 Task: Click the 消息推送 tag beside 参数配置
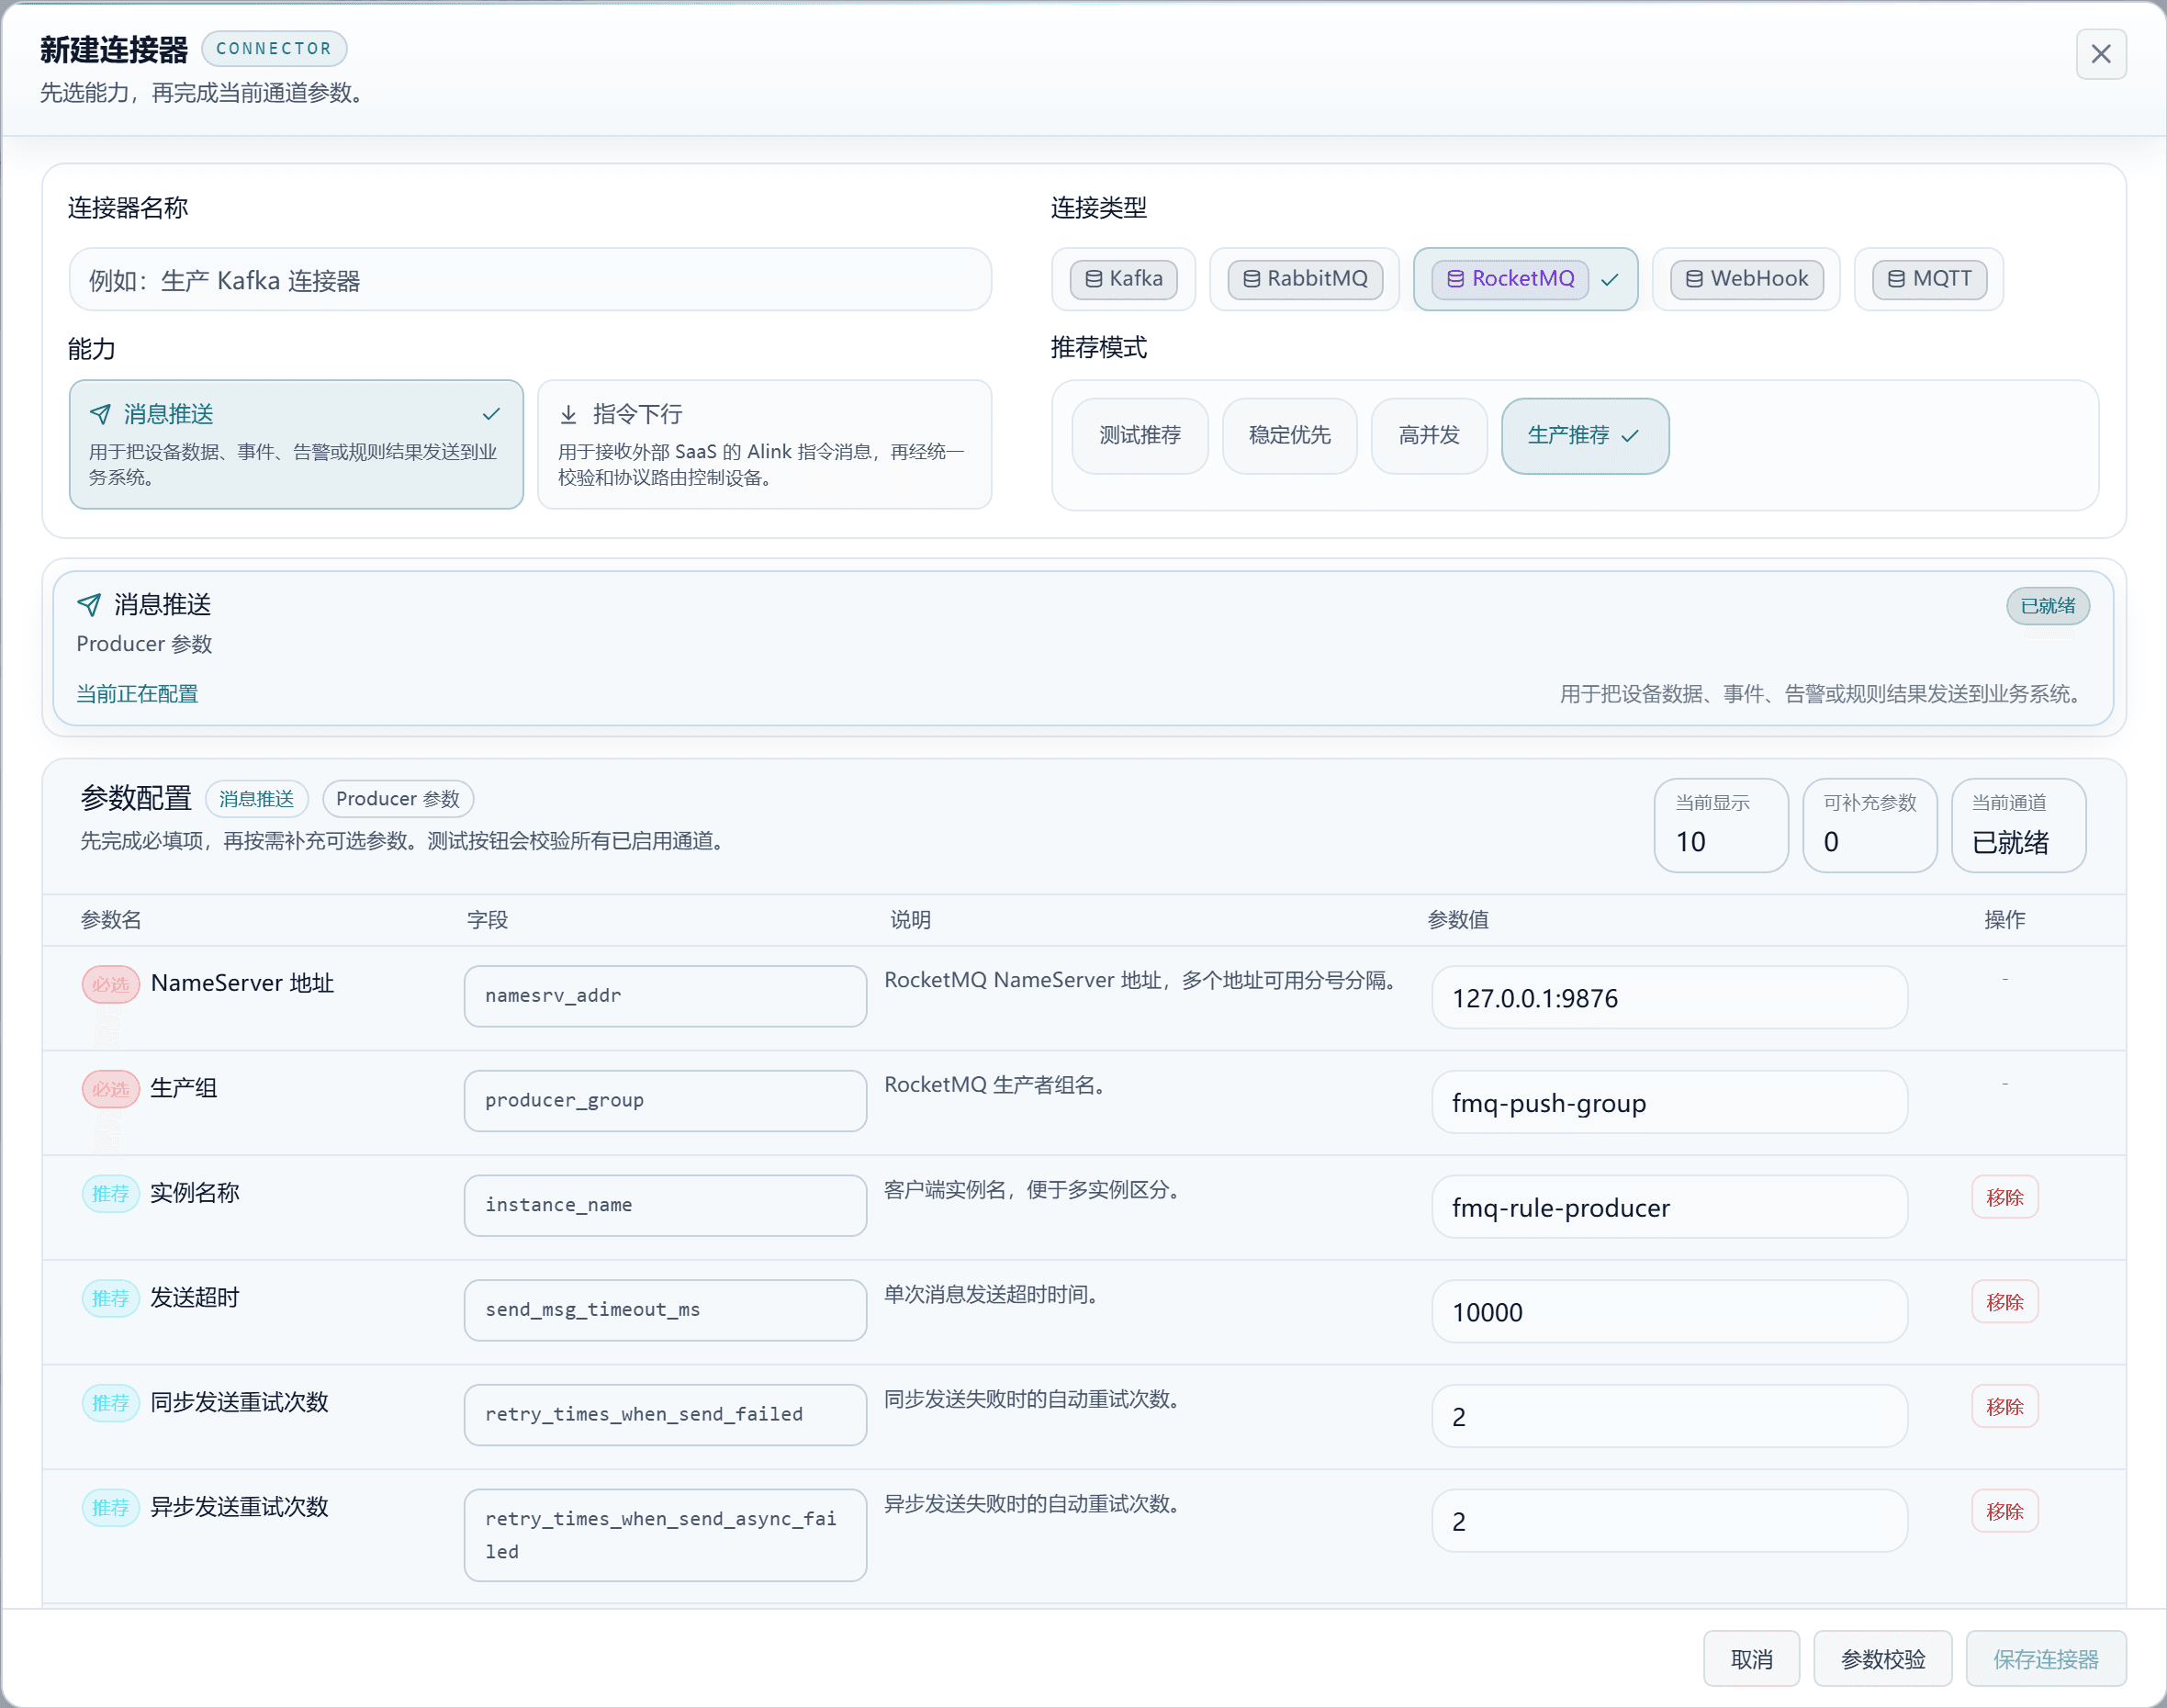coord(256,799)
